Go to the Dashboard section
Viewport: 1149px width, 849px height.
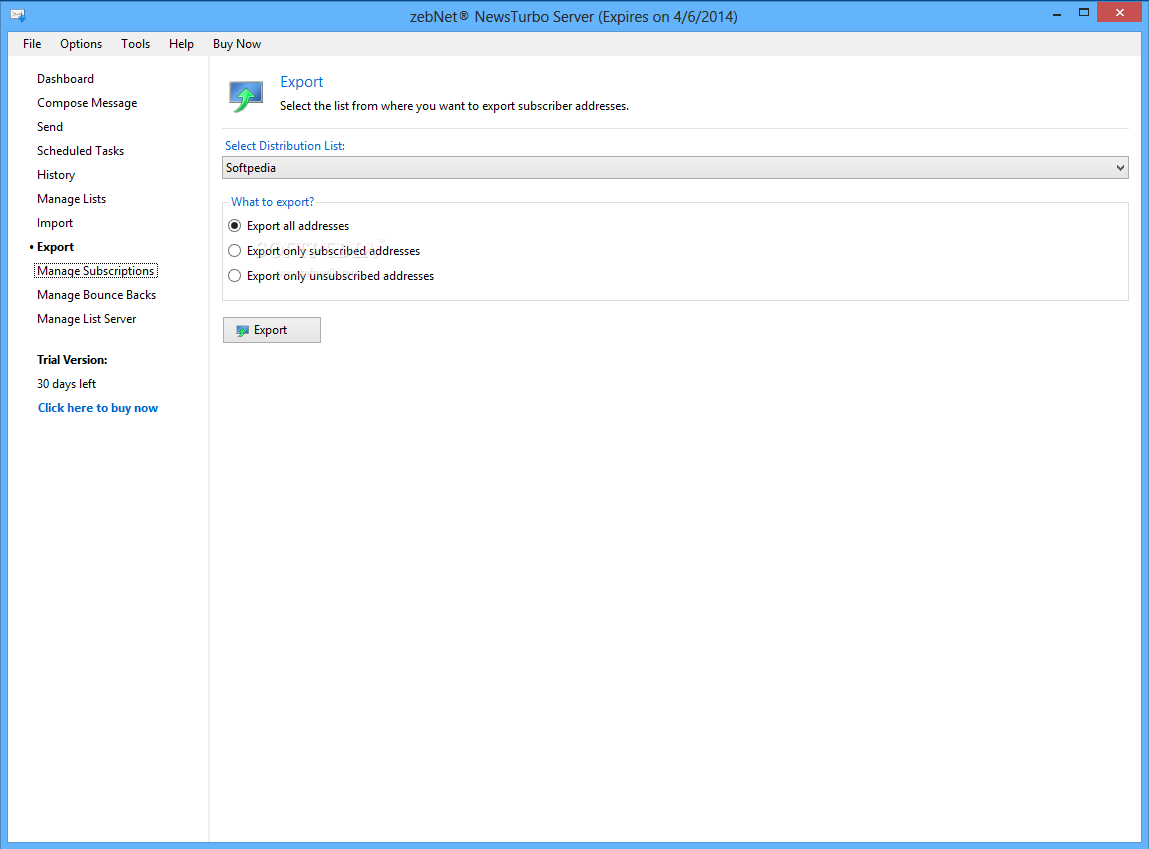tap(65, 78)
